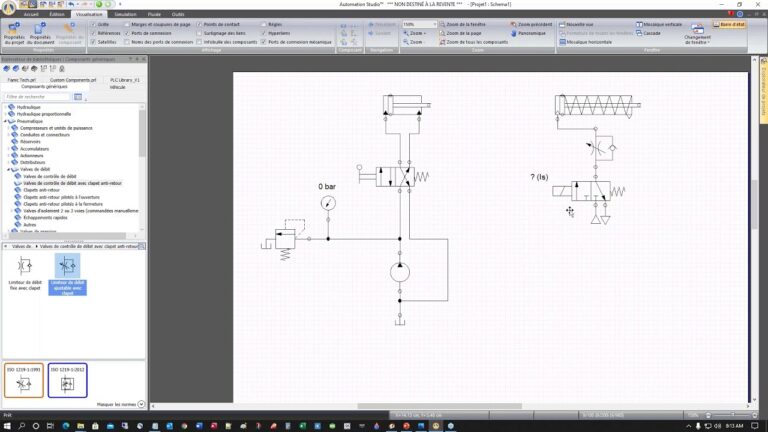Collapse the Pneumatique tree node
The image size is (768, 432).
click(x=6, y=120)
